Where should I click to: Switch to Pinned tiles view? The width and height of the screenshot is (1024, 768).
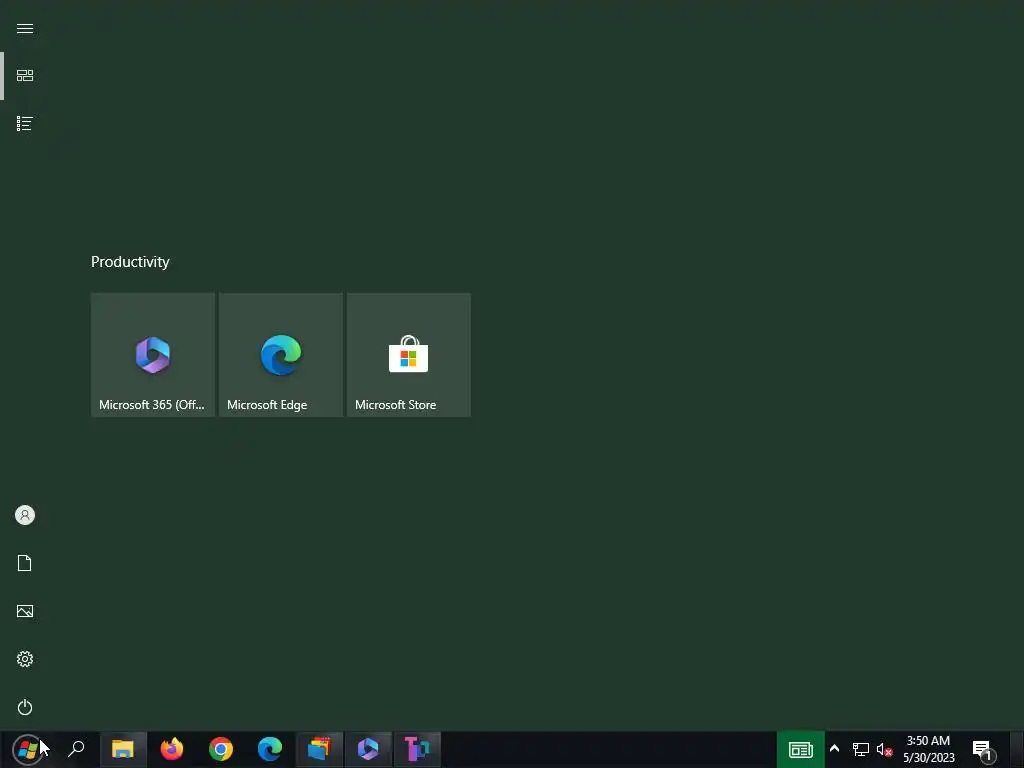25,76
